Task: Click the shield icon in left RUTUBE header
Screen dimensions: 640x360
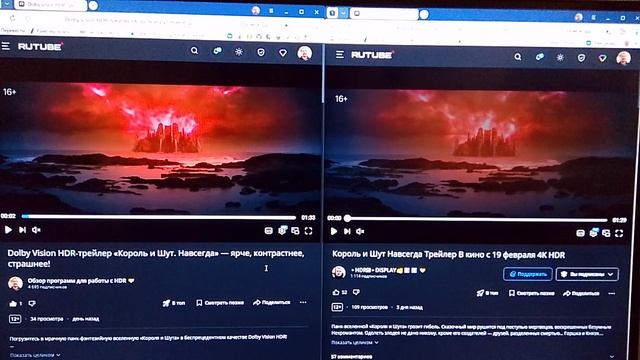Action: [261, 52]
